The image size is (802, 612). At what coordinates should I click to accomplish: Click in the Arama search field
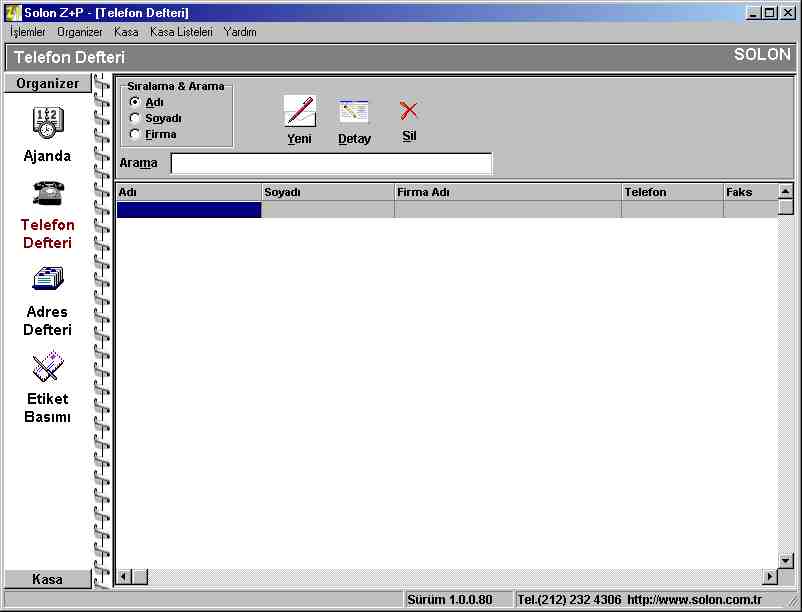331,164
